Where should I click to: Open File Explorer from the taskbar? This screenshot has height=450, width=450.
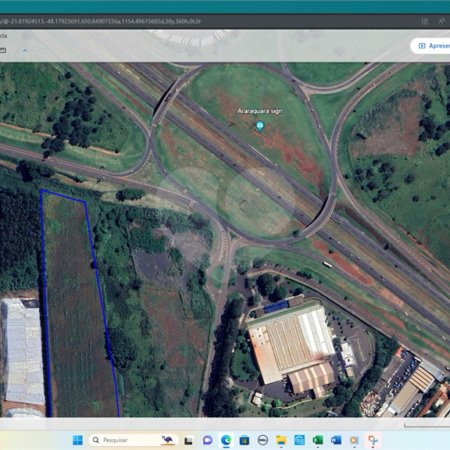(281, 440)
